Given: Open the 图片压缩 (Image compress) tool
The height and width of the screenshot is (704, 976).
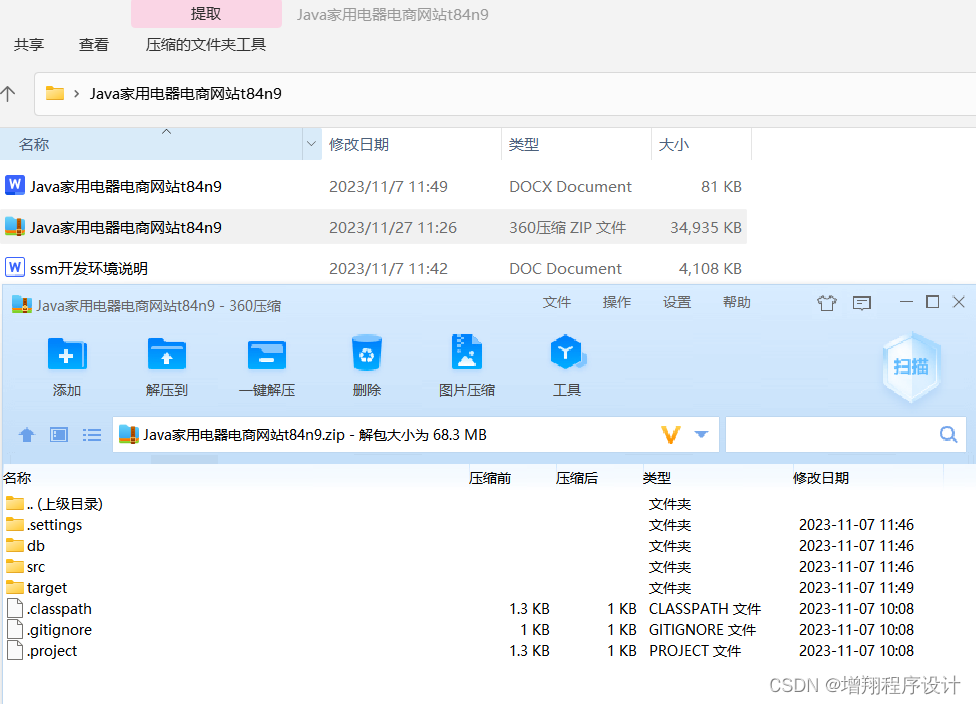Looking at the screenshot, I should pyautogui.click(x=467, y=352).
